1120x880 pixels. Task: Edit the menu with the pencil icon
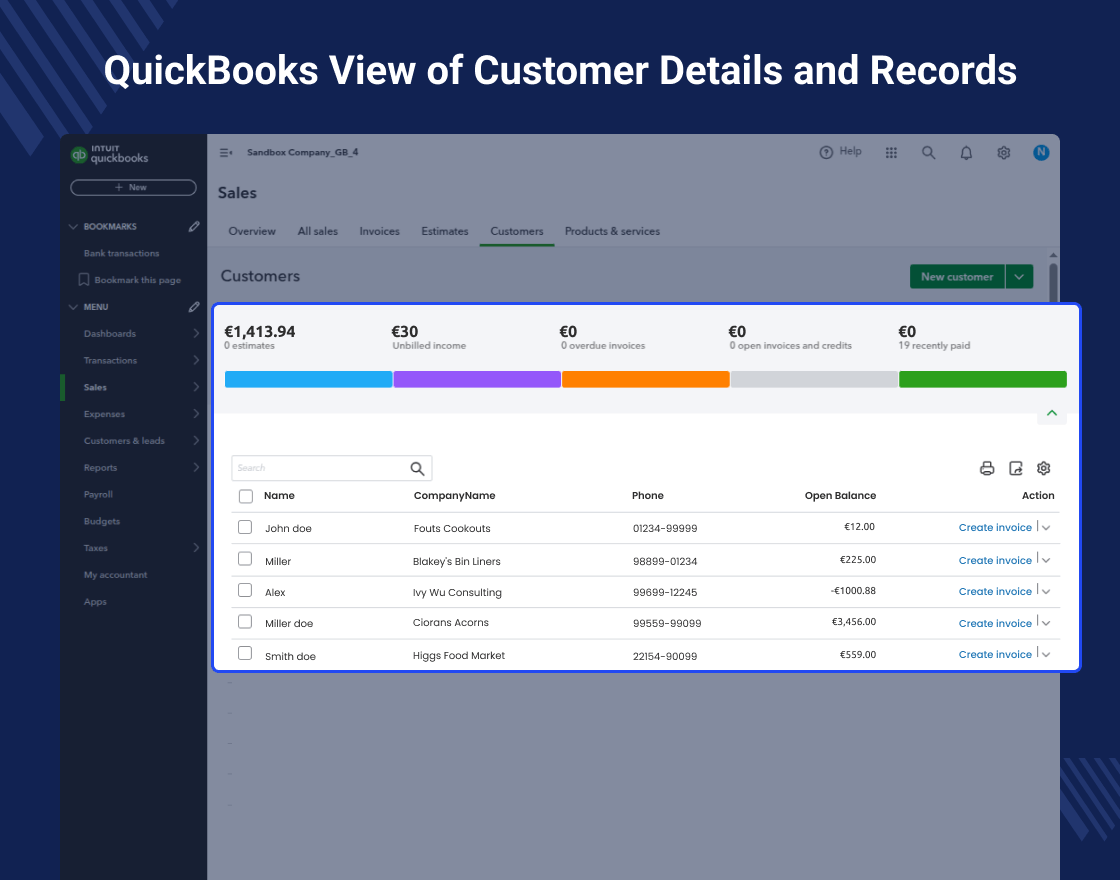click(194, 306)
